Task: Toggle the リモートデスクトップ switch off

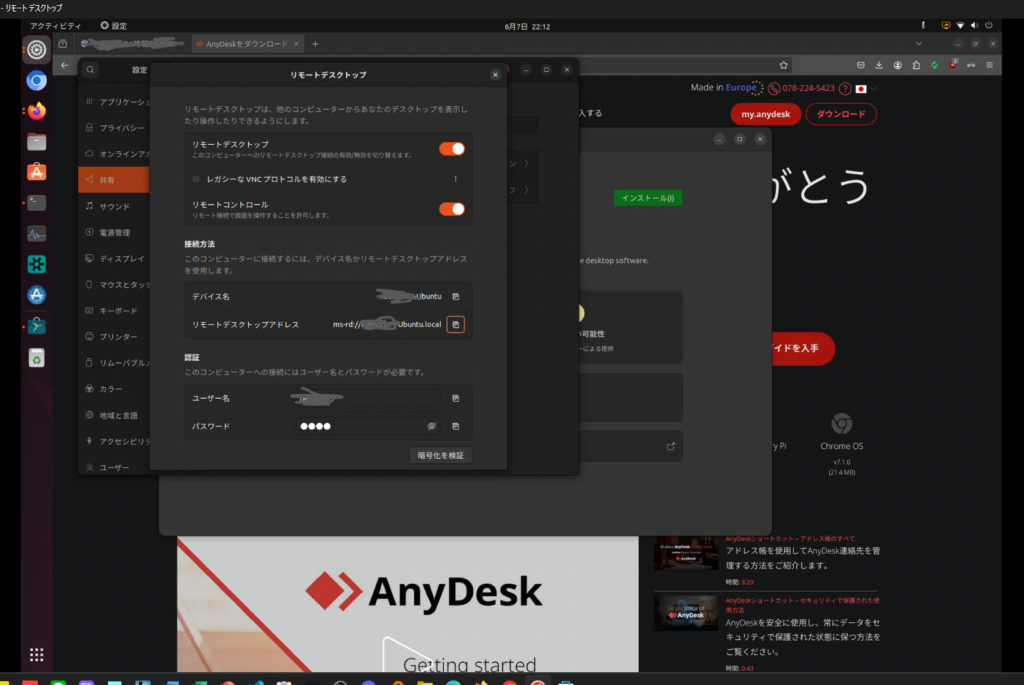Action: coord(452,149)
